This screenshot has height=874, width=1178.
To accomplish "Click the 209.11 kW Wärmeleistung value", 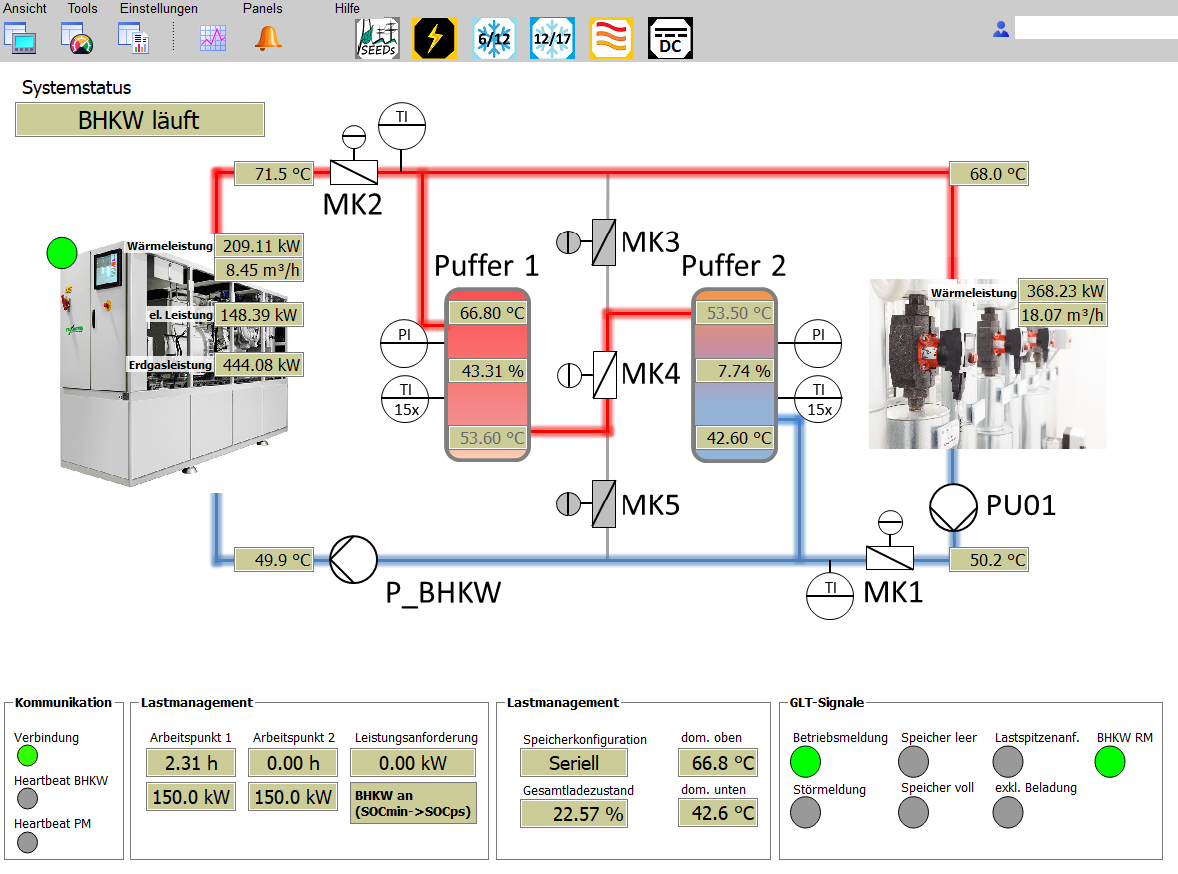I will tap(260, 246).
